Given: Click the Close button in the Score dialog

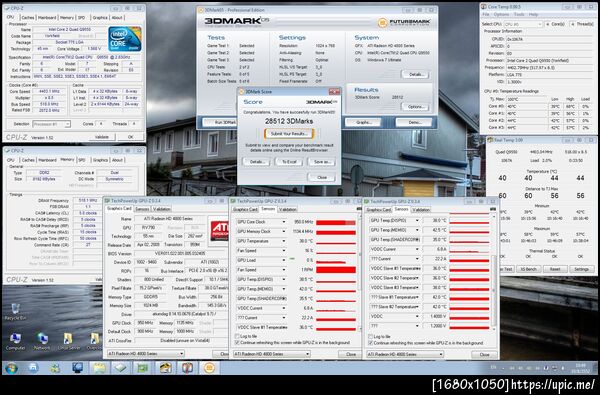Looking at the screenshot, I should point(321,177).
